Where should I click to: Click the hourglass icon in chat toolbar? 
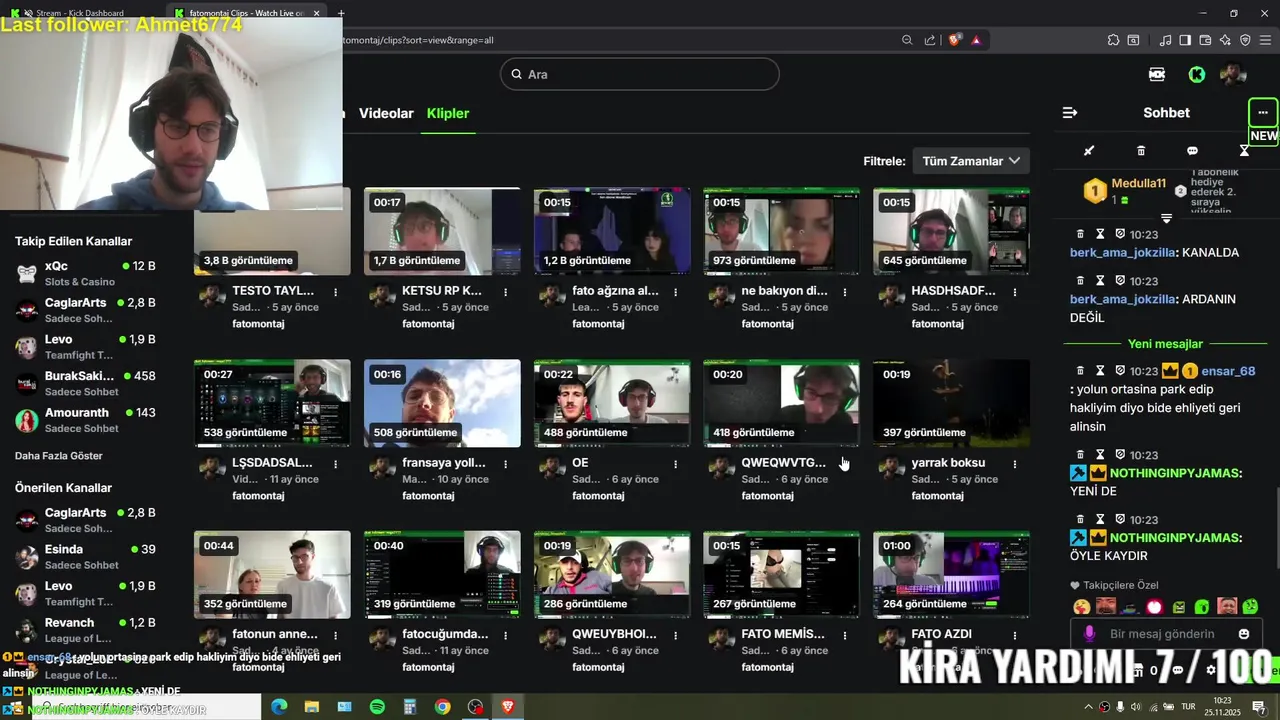click(x=1244, y=151)
